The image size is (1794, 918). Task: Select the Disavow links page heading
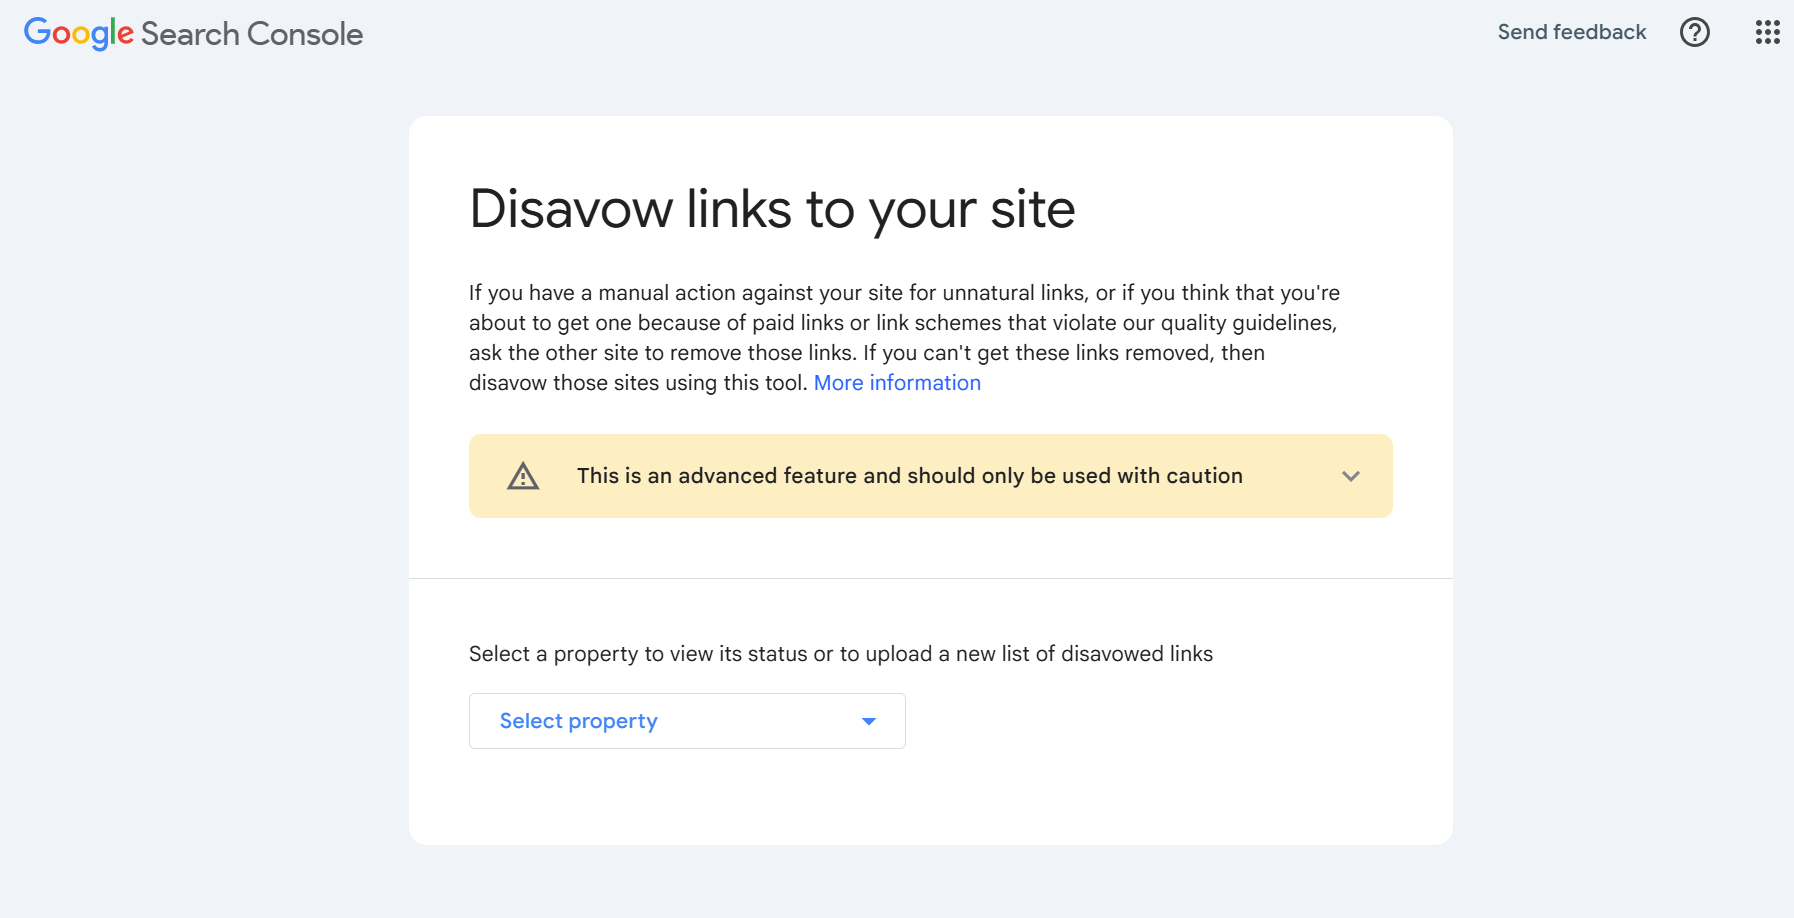point(772,208)
